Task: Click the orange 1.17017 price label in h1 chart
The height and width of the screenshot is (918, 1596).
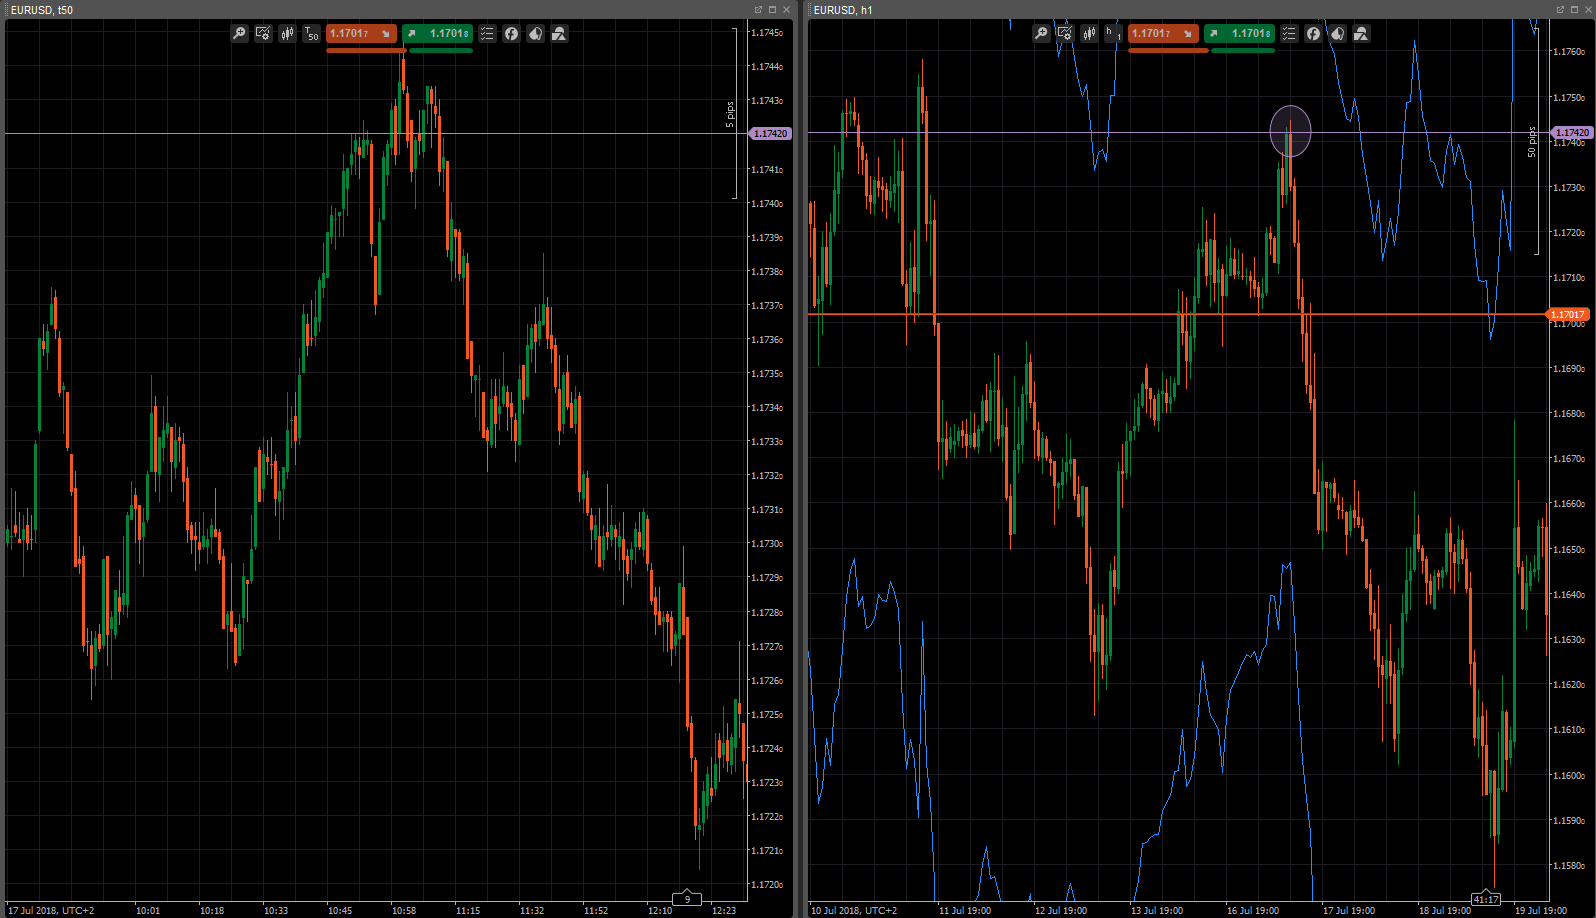Action: click(1568, 315)
